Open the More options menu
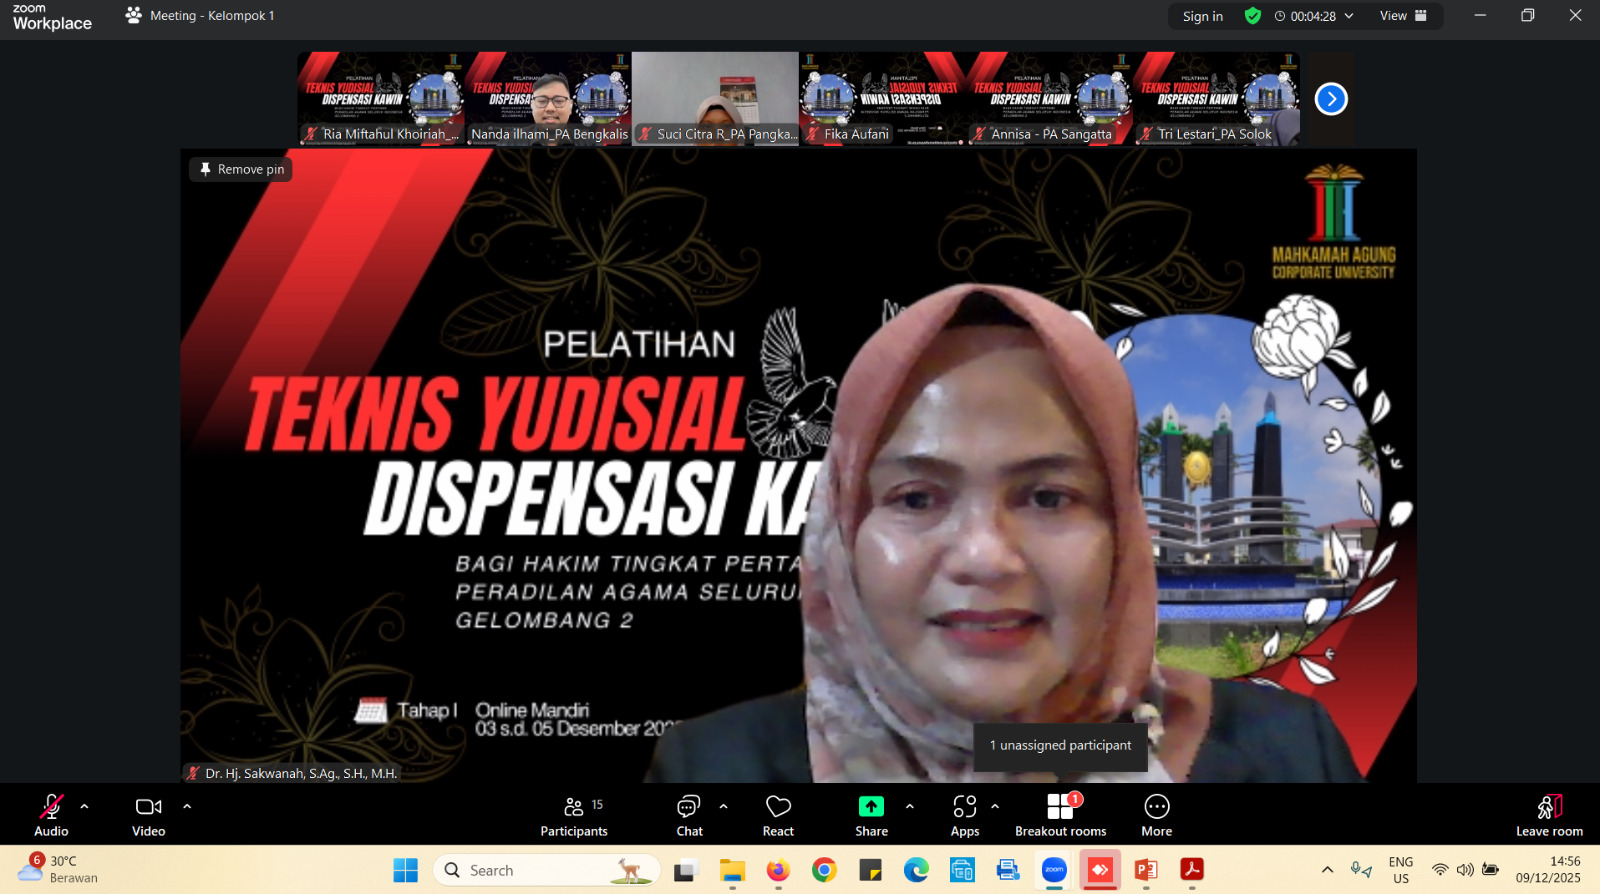1600x894 pixels. [x=1156, y=815]
